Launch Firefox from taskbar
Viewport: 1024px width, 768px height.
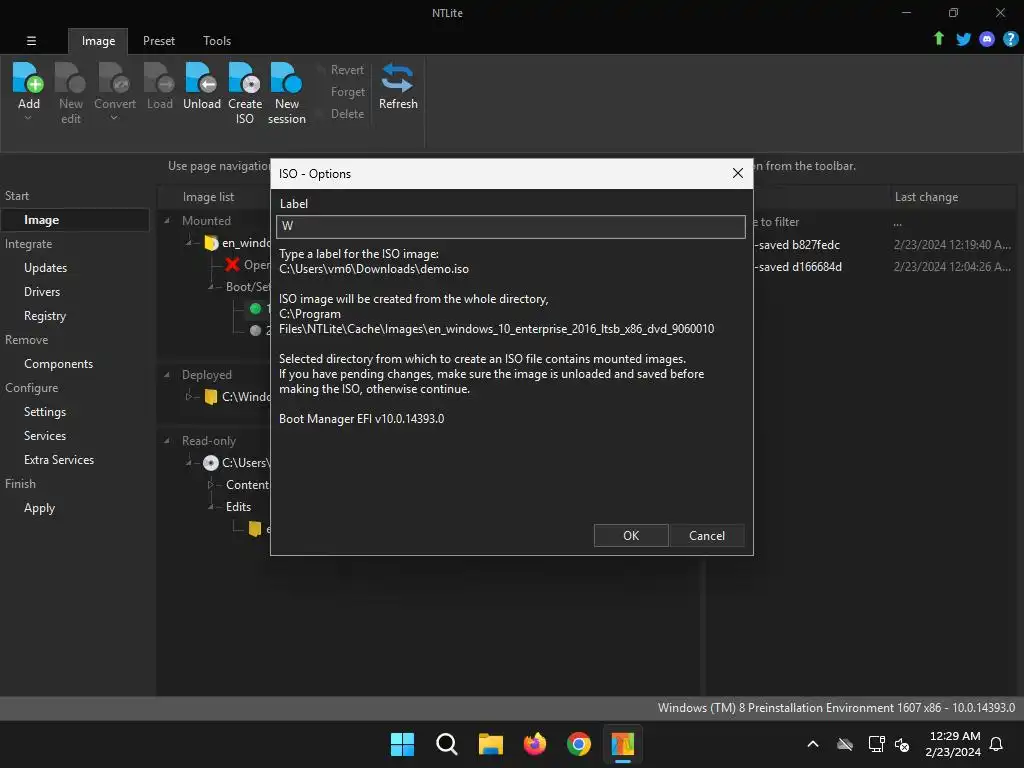[x=535, y=744]
